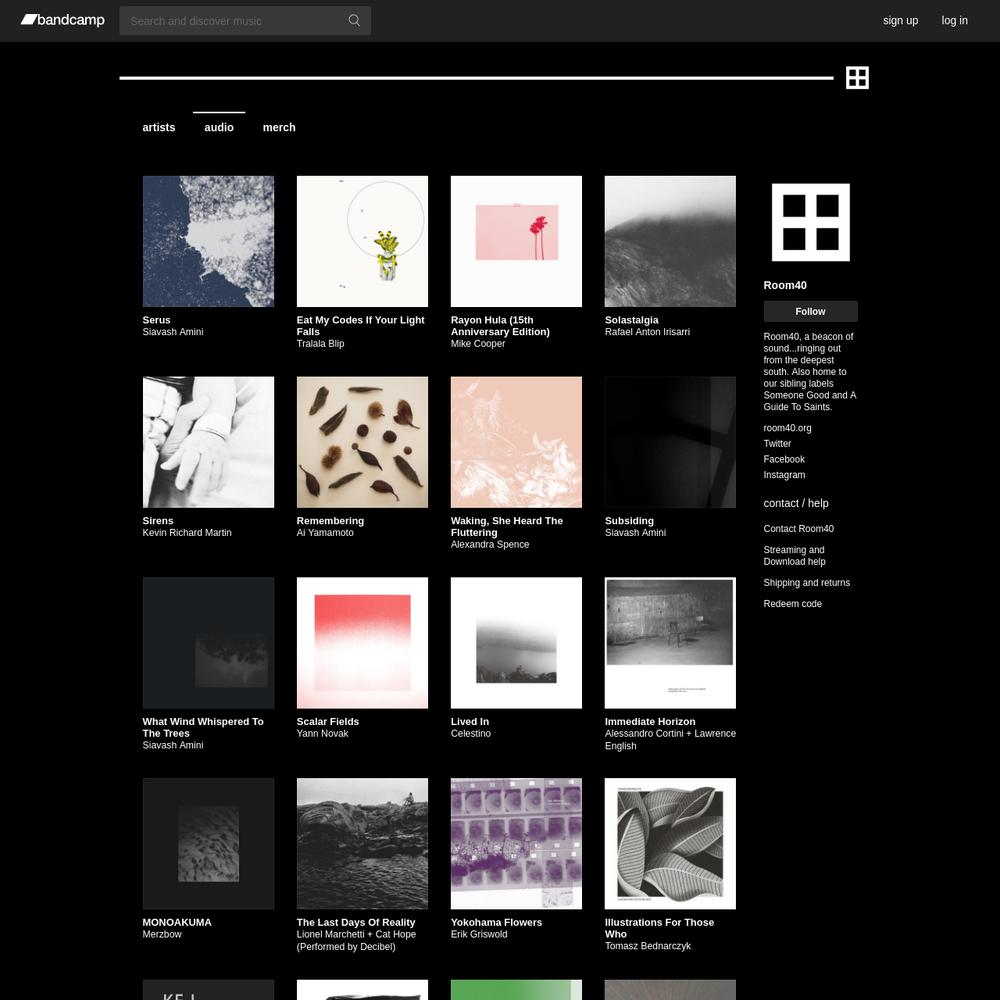The height and width of the screenshot is (1000, 1000).
Task: Open Eat My Codes If Your Light Falls cover
Action: pos(362,242)
